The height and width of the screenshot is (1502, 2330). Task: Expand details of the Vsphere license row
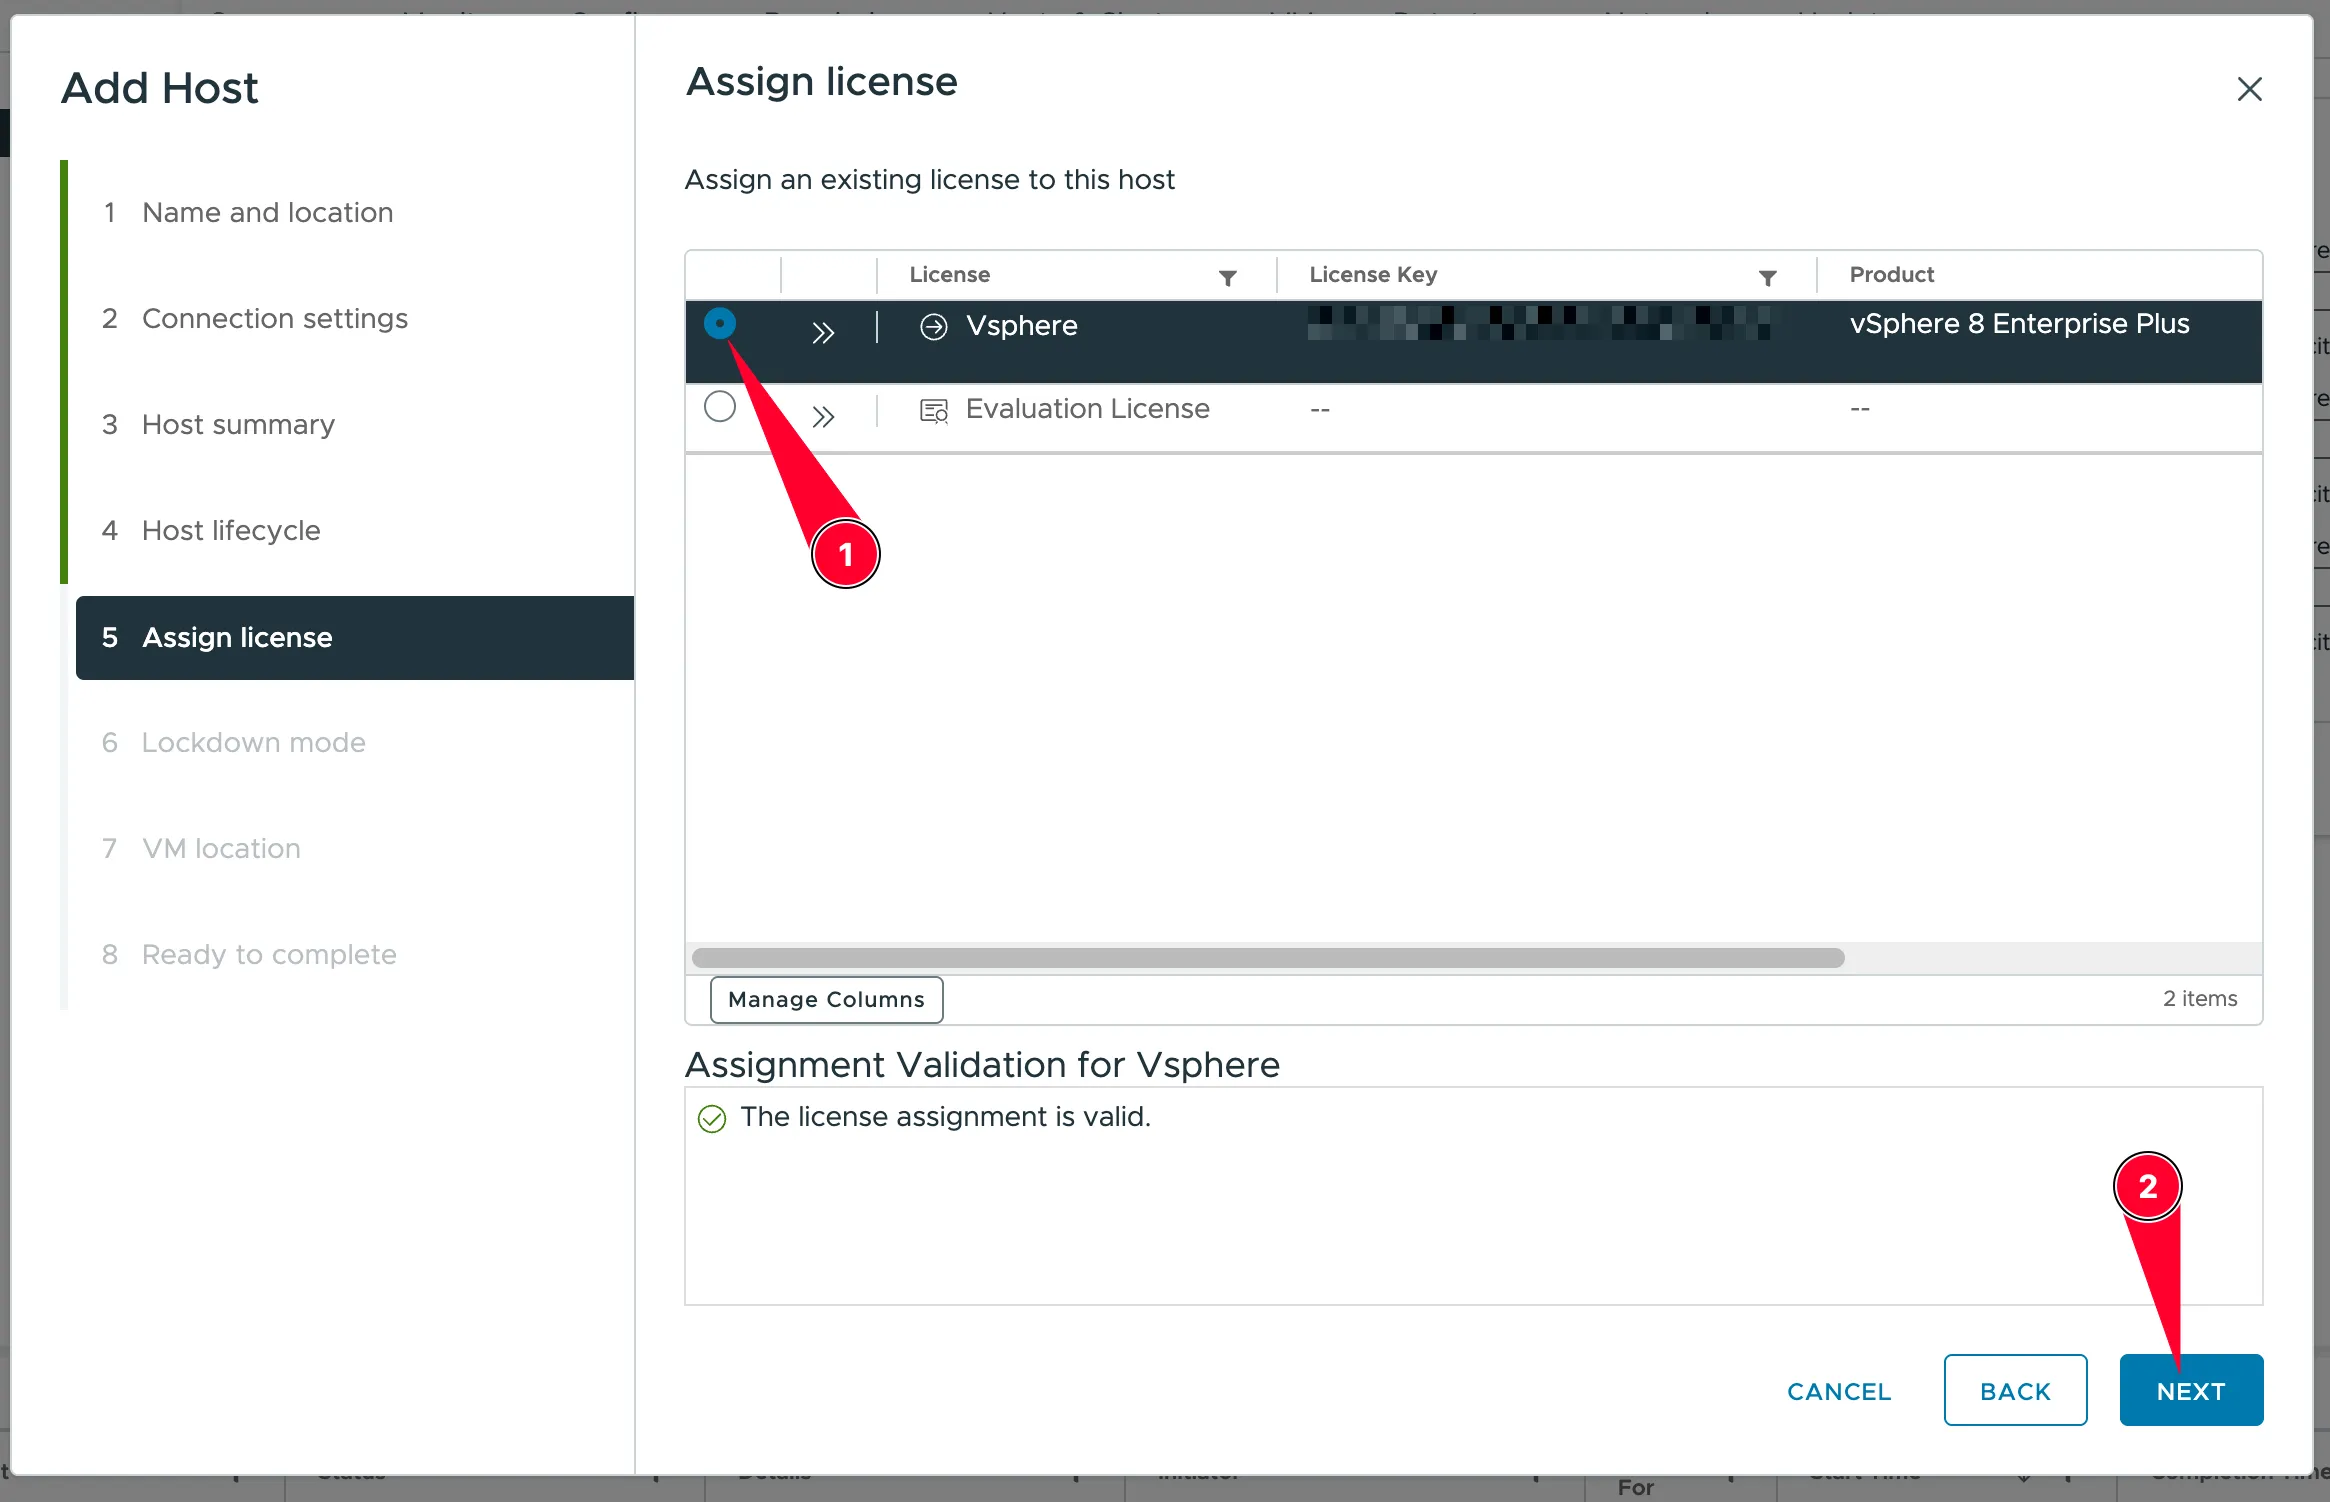[823, 333]
